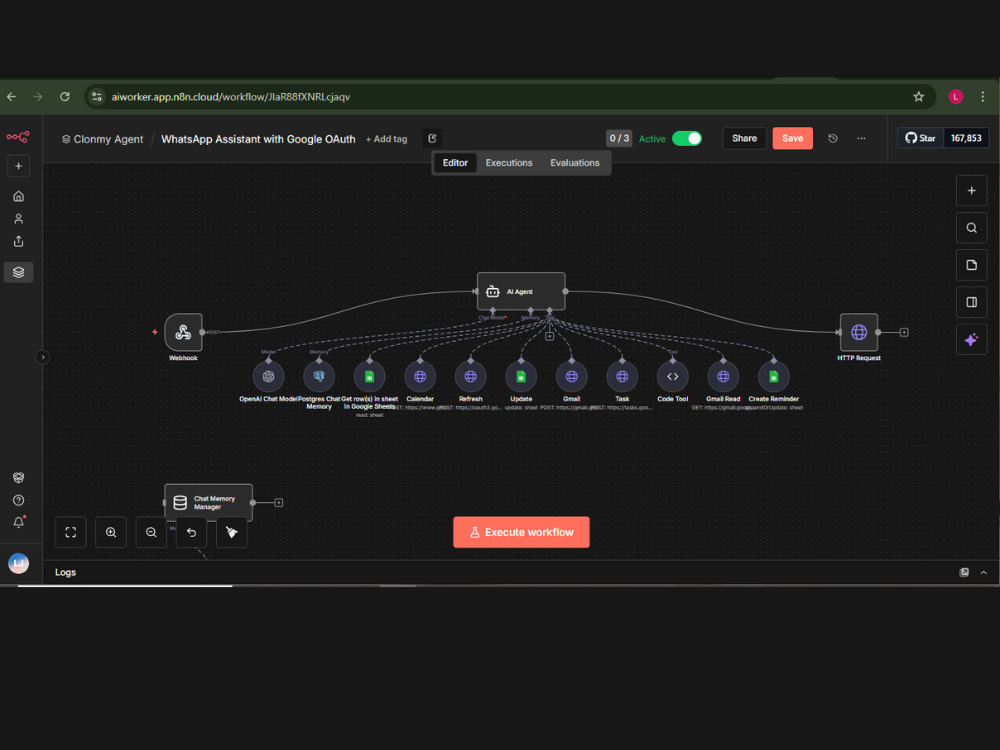The image size is (1000, 750).
Task: Click the tidy up workflow broom icon
Action: click(232, 532)
